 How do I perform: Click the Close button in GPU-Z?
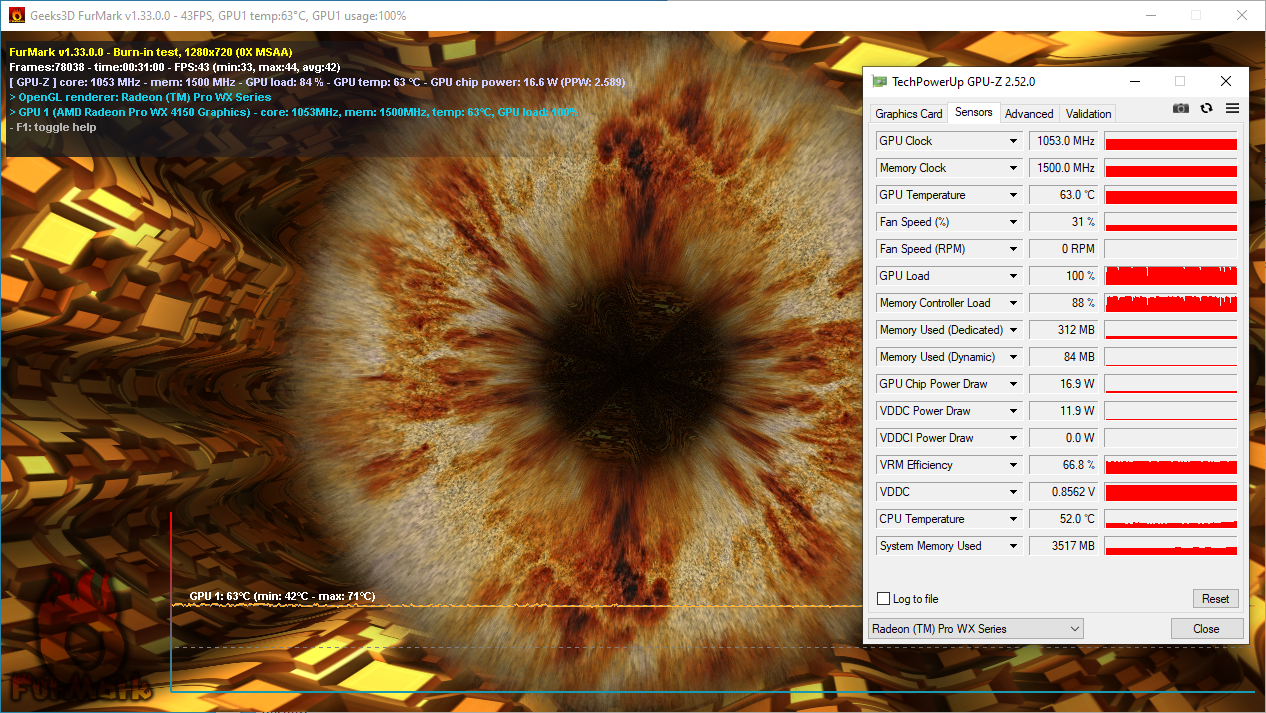click(1206, 629)
